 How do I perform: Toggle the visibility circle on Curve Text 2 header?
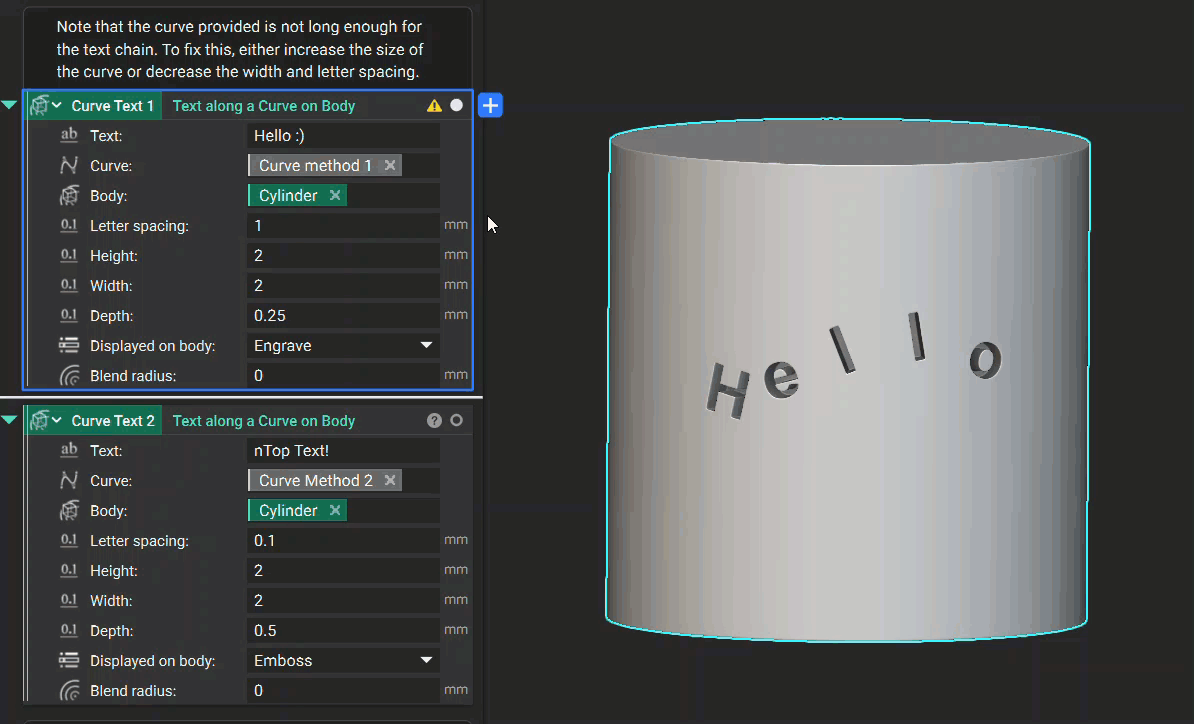(x=456, y=420)
